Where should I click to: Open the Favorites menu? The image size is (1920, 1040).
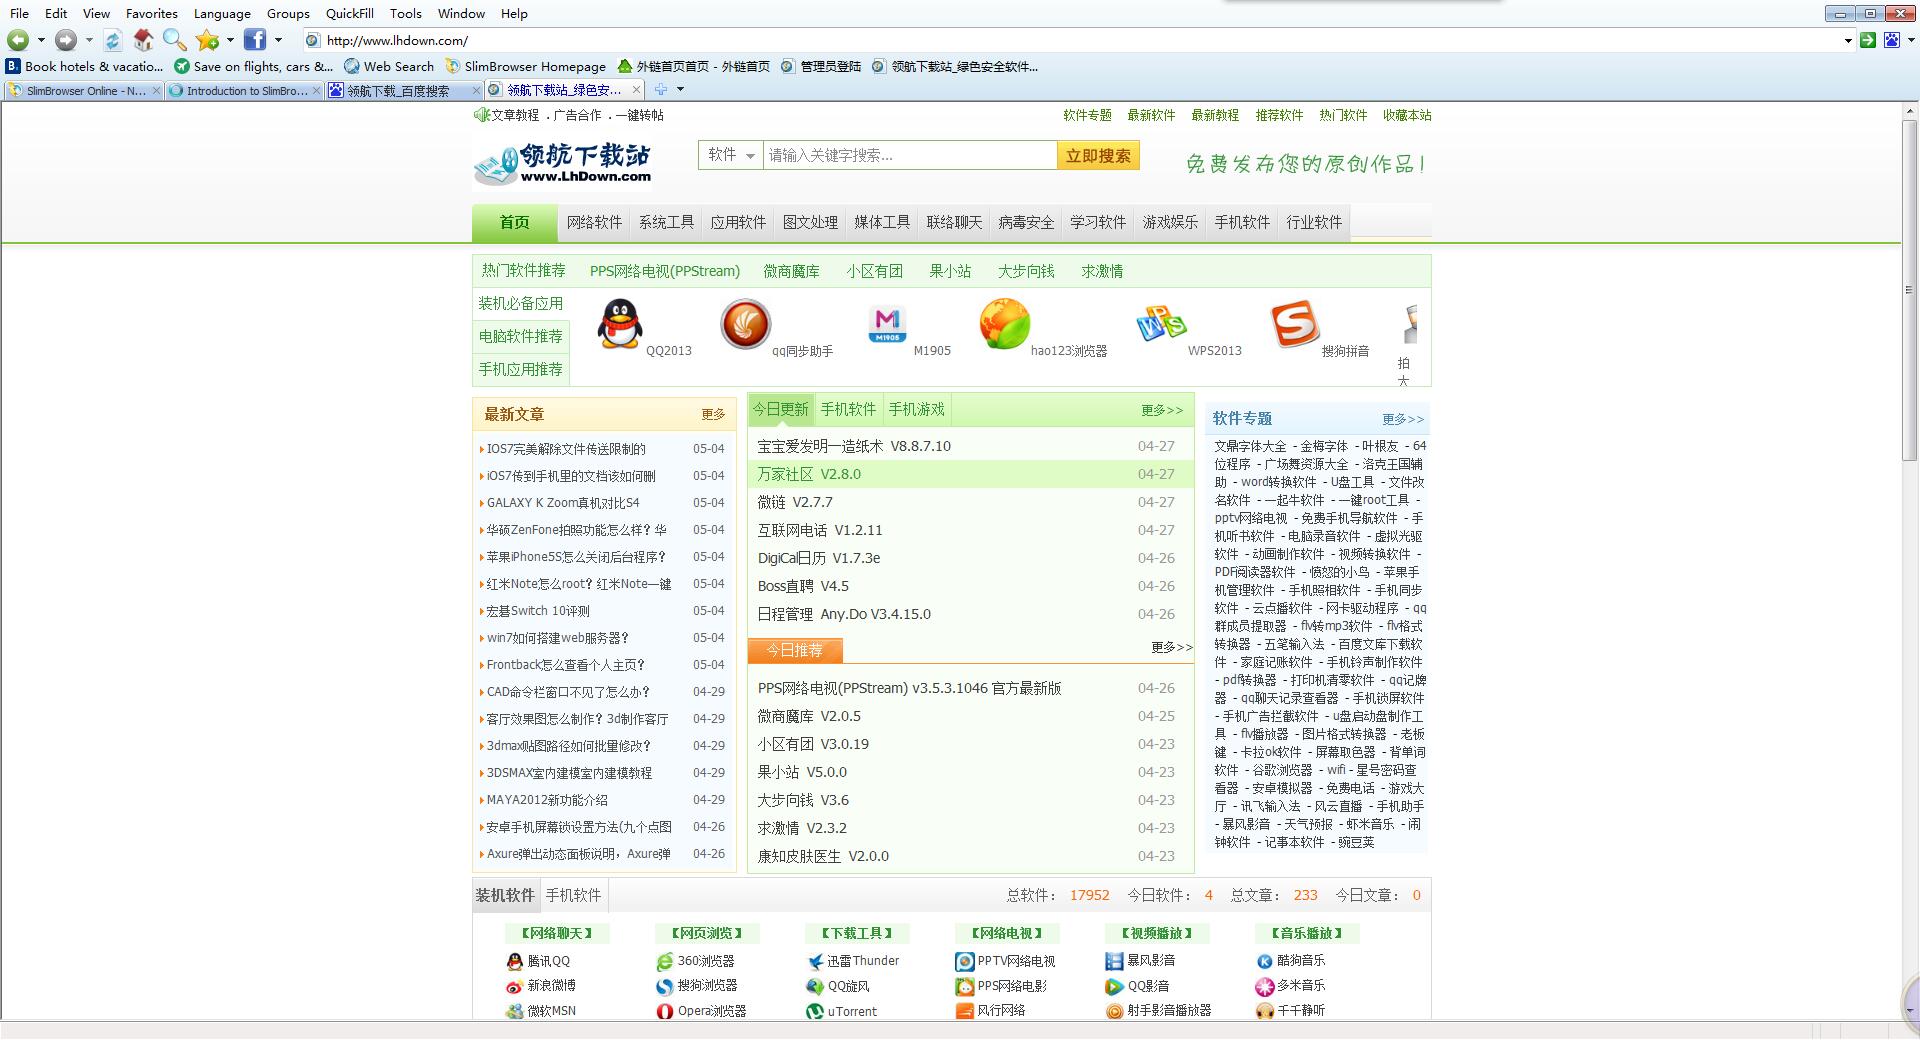pyautogui.click(x=152, y=13)
